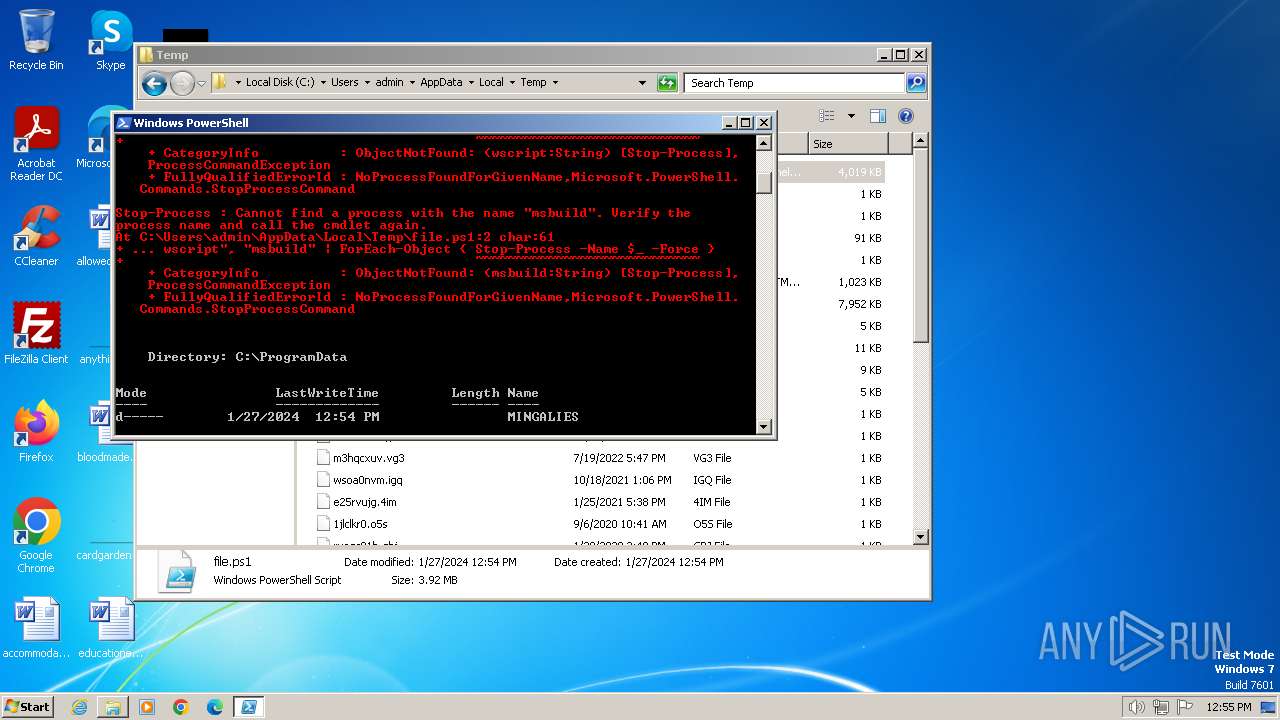The width and height of the screenshot is (1280, 720).
Task: Click search magnifier button in explorer
Action: 916,83
